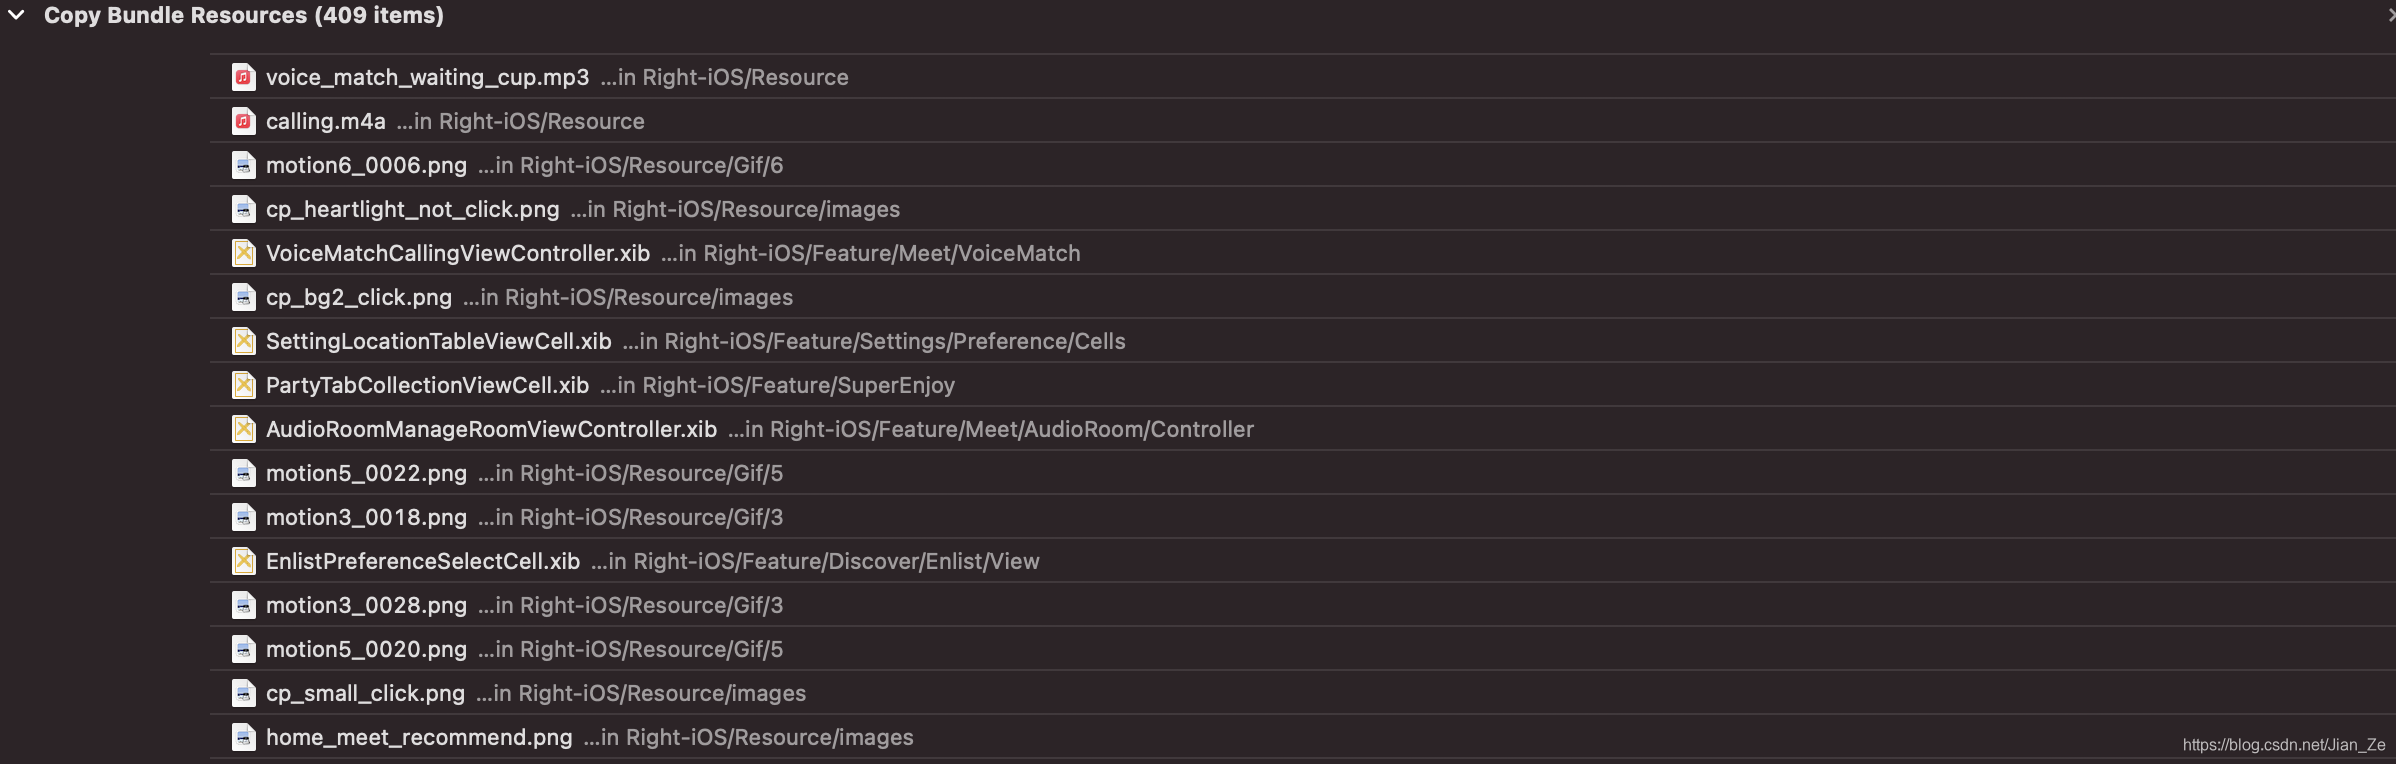Collapse the Copy Bundle Resources section
This screenshot has width=2396, height=764.
click(16, 15)
